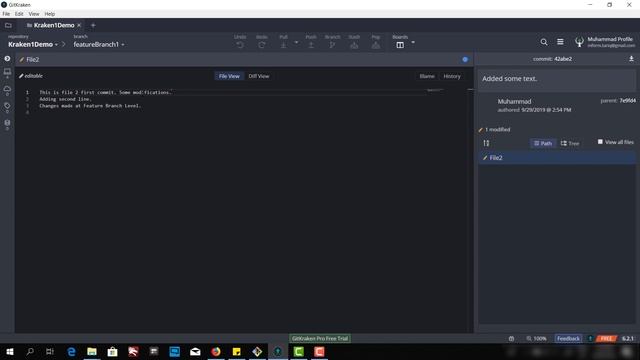Image resolution: width=640 pixels, height=360 pixels.
Task: Click the Redo toolbar icon
Action: click(262, 45)
